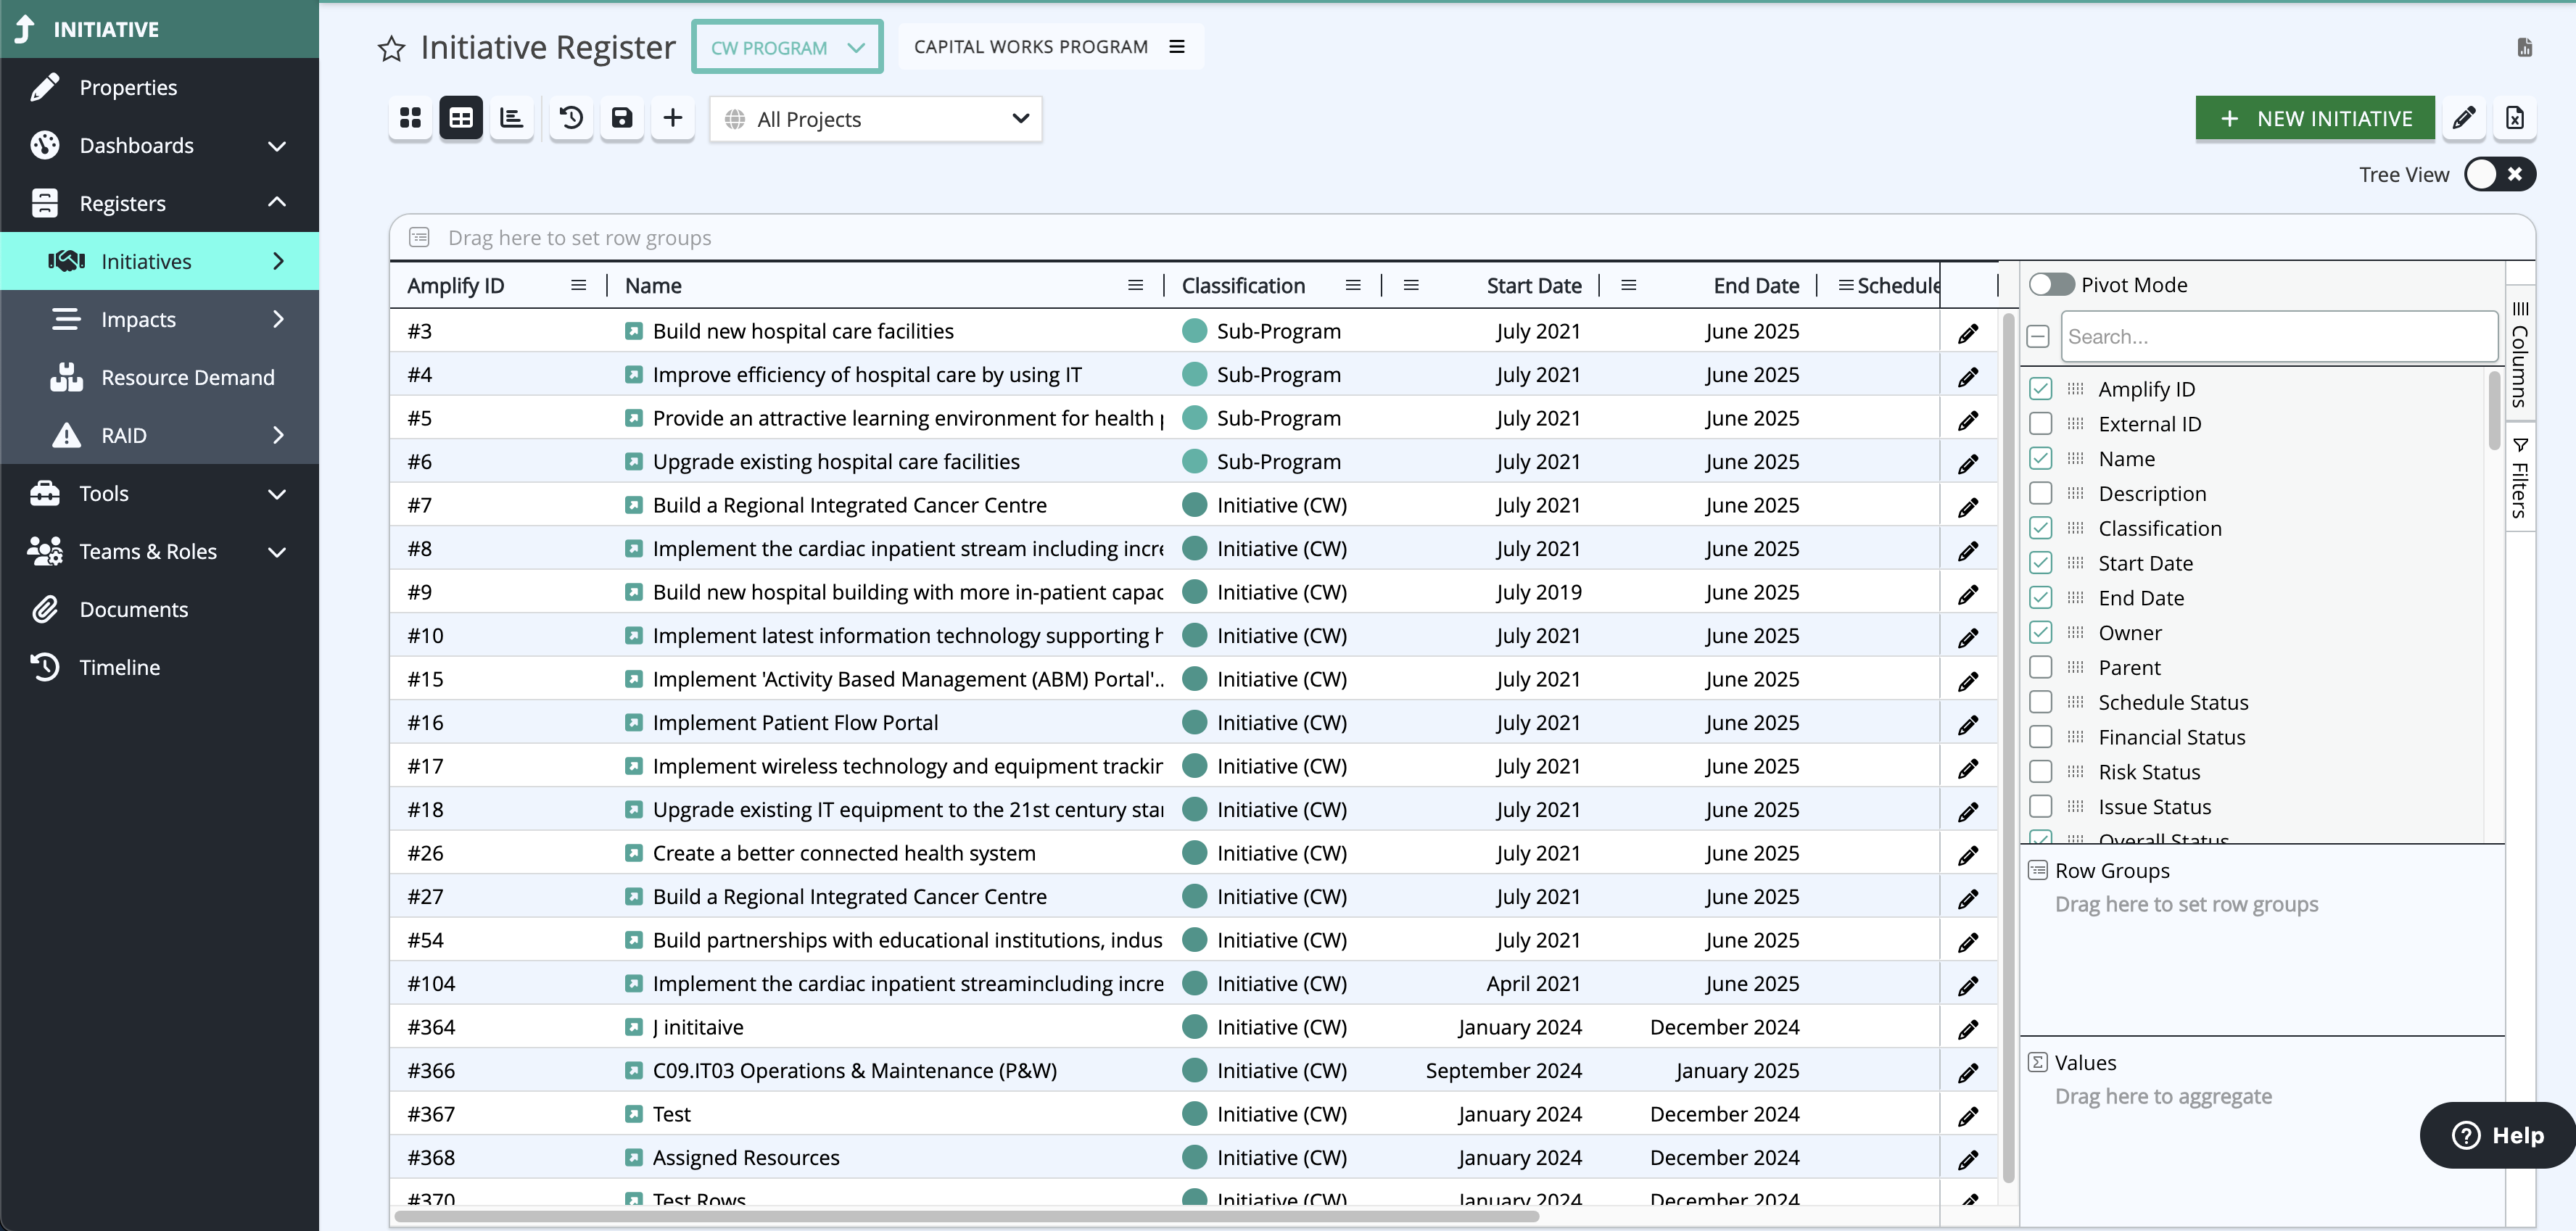The image size is (2576, 1231).
Task: Open the End Date column menu icon
Action: click(1628, 285)
